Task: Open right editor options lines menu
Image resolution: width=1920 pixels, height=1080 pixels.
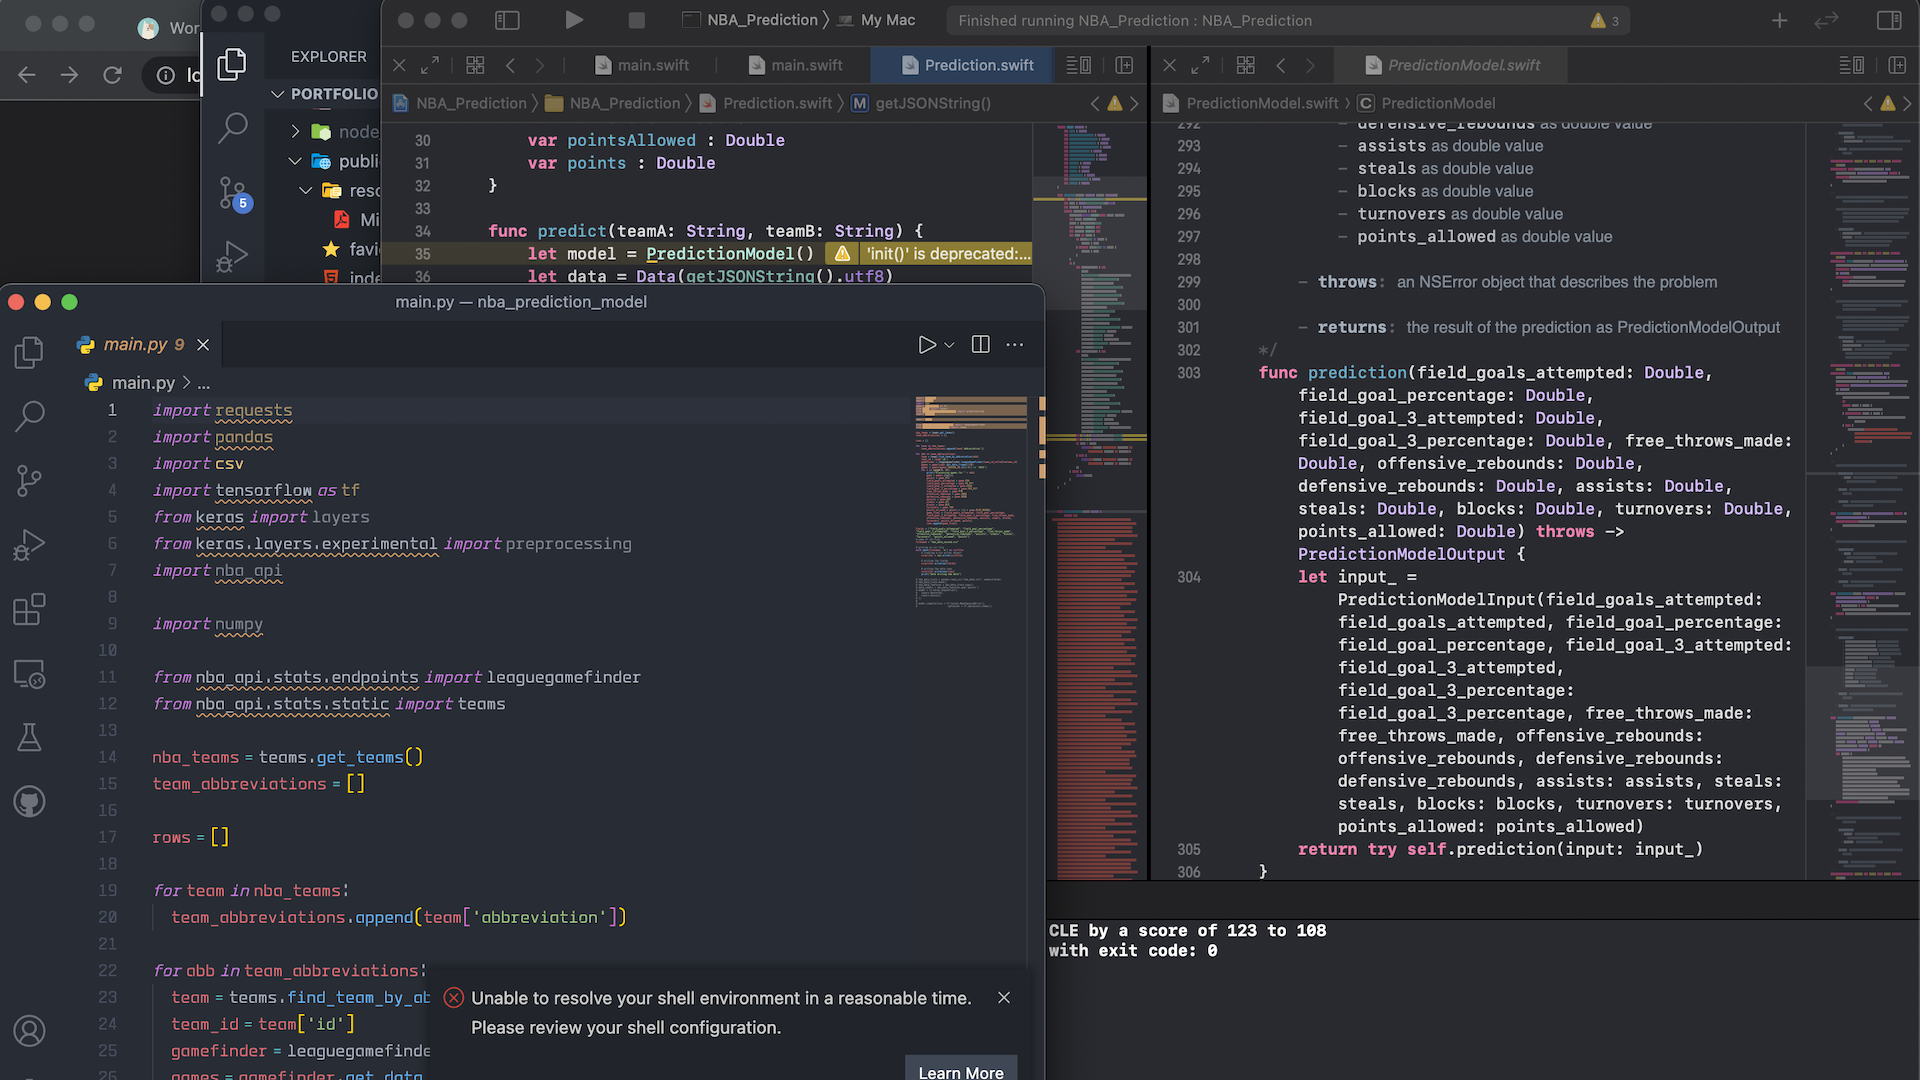Action: tap(1852, 65)
